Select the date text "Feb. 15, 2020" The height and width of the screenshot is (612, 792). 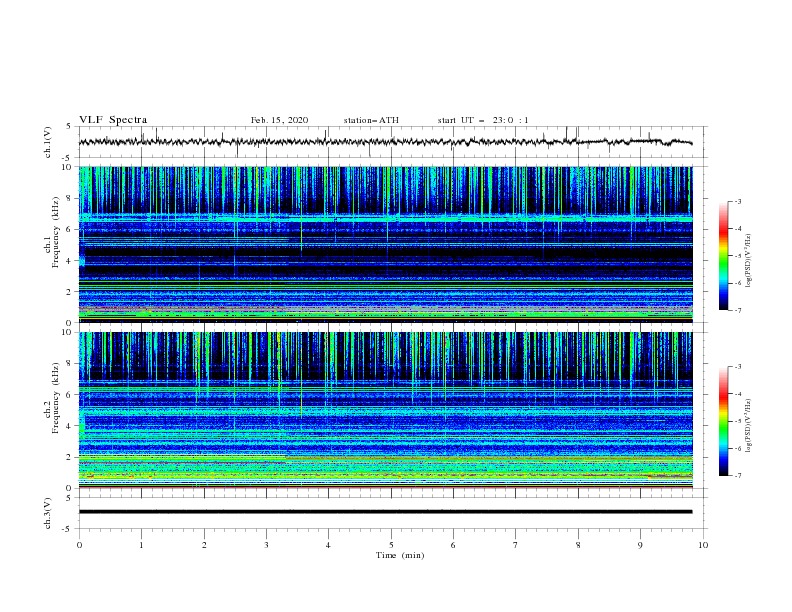click(x=279, y=120)
